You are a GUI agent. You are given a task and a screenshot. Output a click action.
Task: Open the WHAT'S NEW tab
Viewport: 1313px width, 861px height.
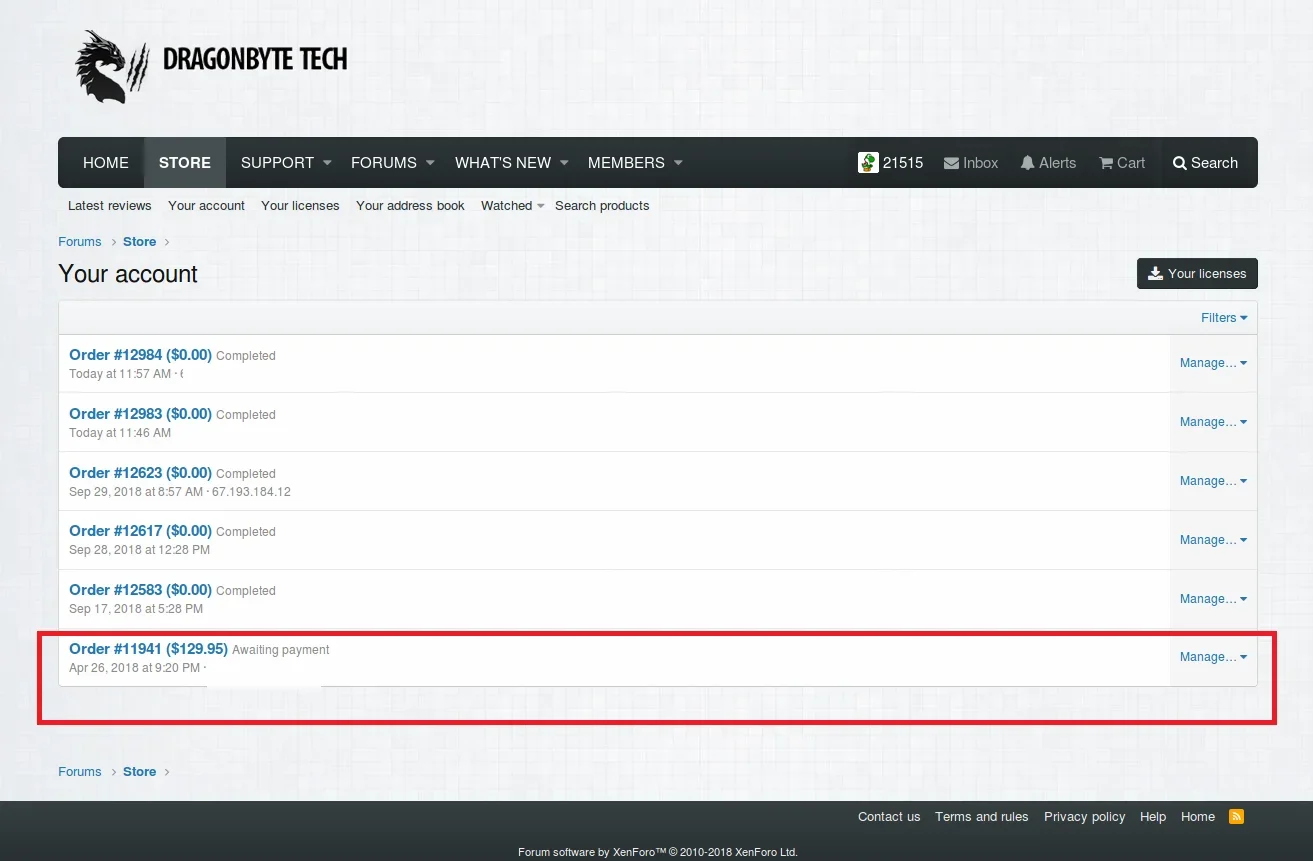coord(503,163)
